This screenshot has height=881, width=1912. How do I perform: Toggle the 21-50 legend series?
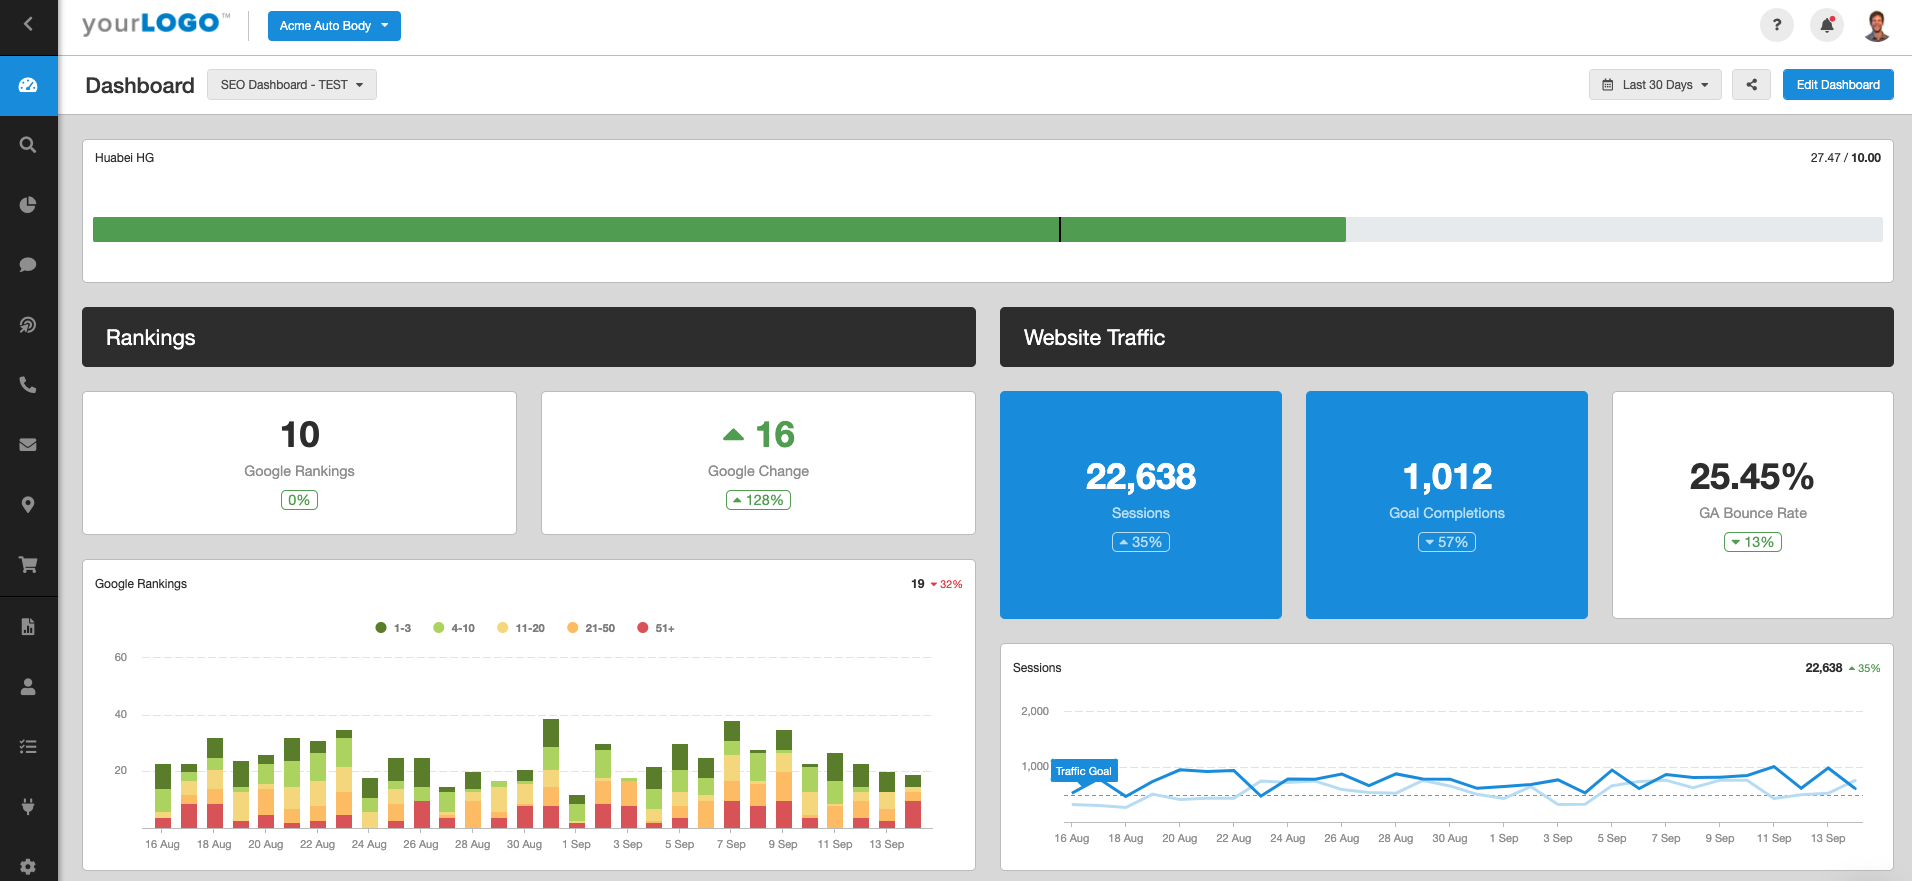tap(591, 628)
